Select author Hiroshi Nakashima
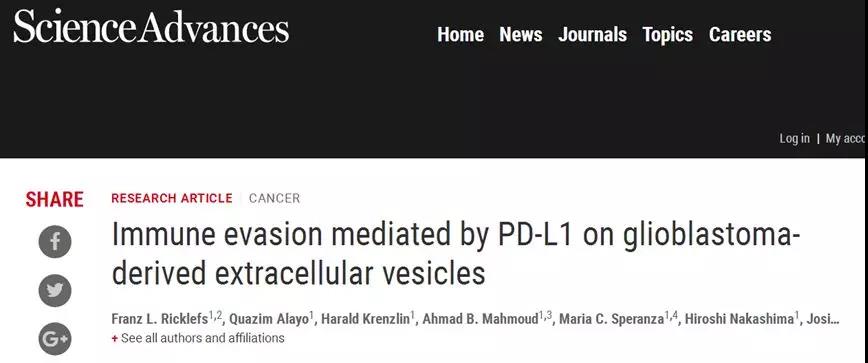This screenshot has width=868, height=363. point(739,319)
